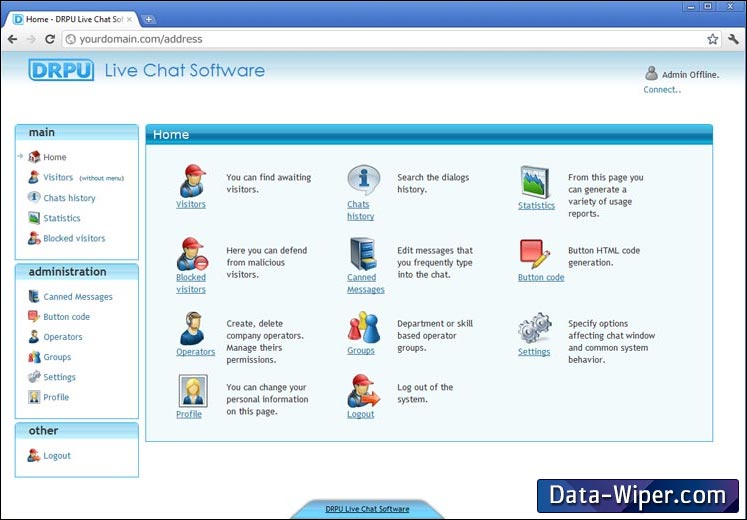This screenshot has height=520, width=747.
Task: Open a new browser tab
Action: click(x=149, y=20)
